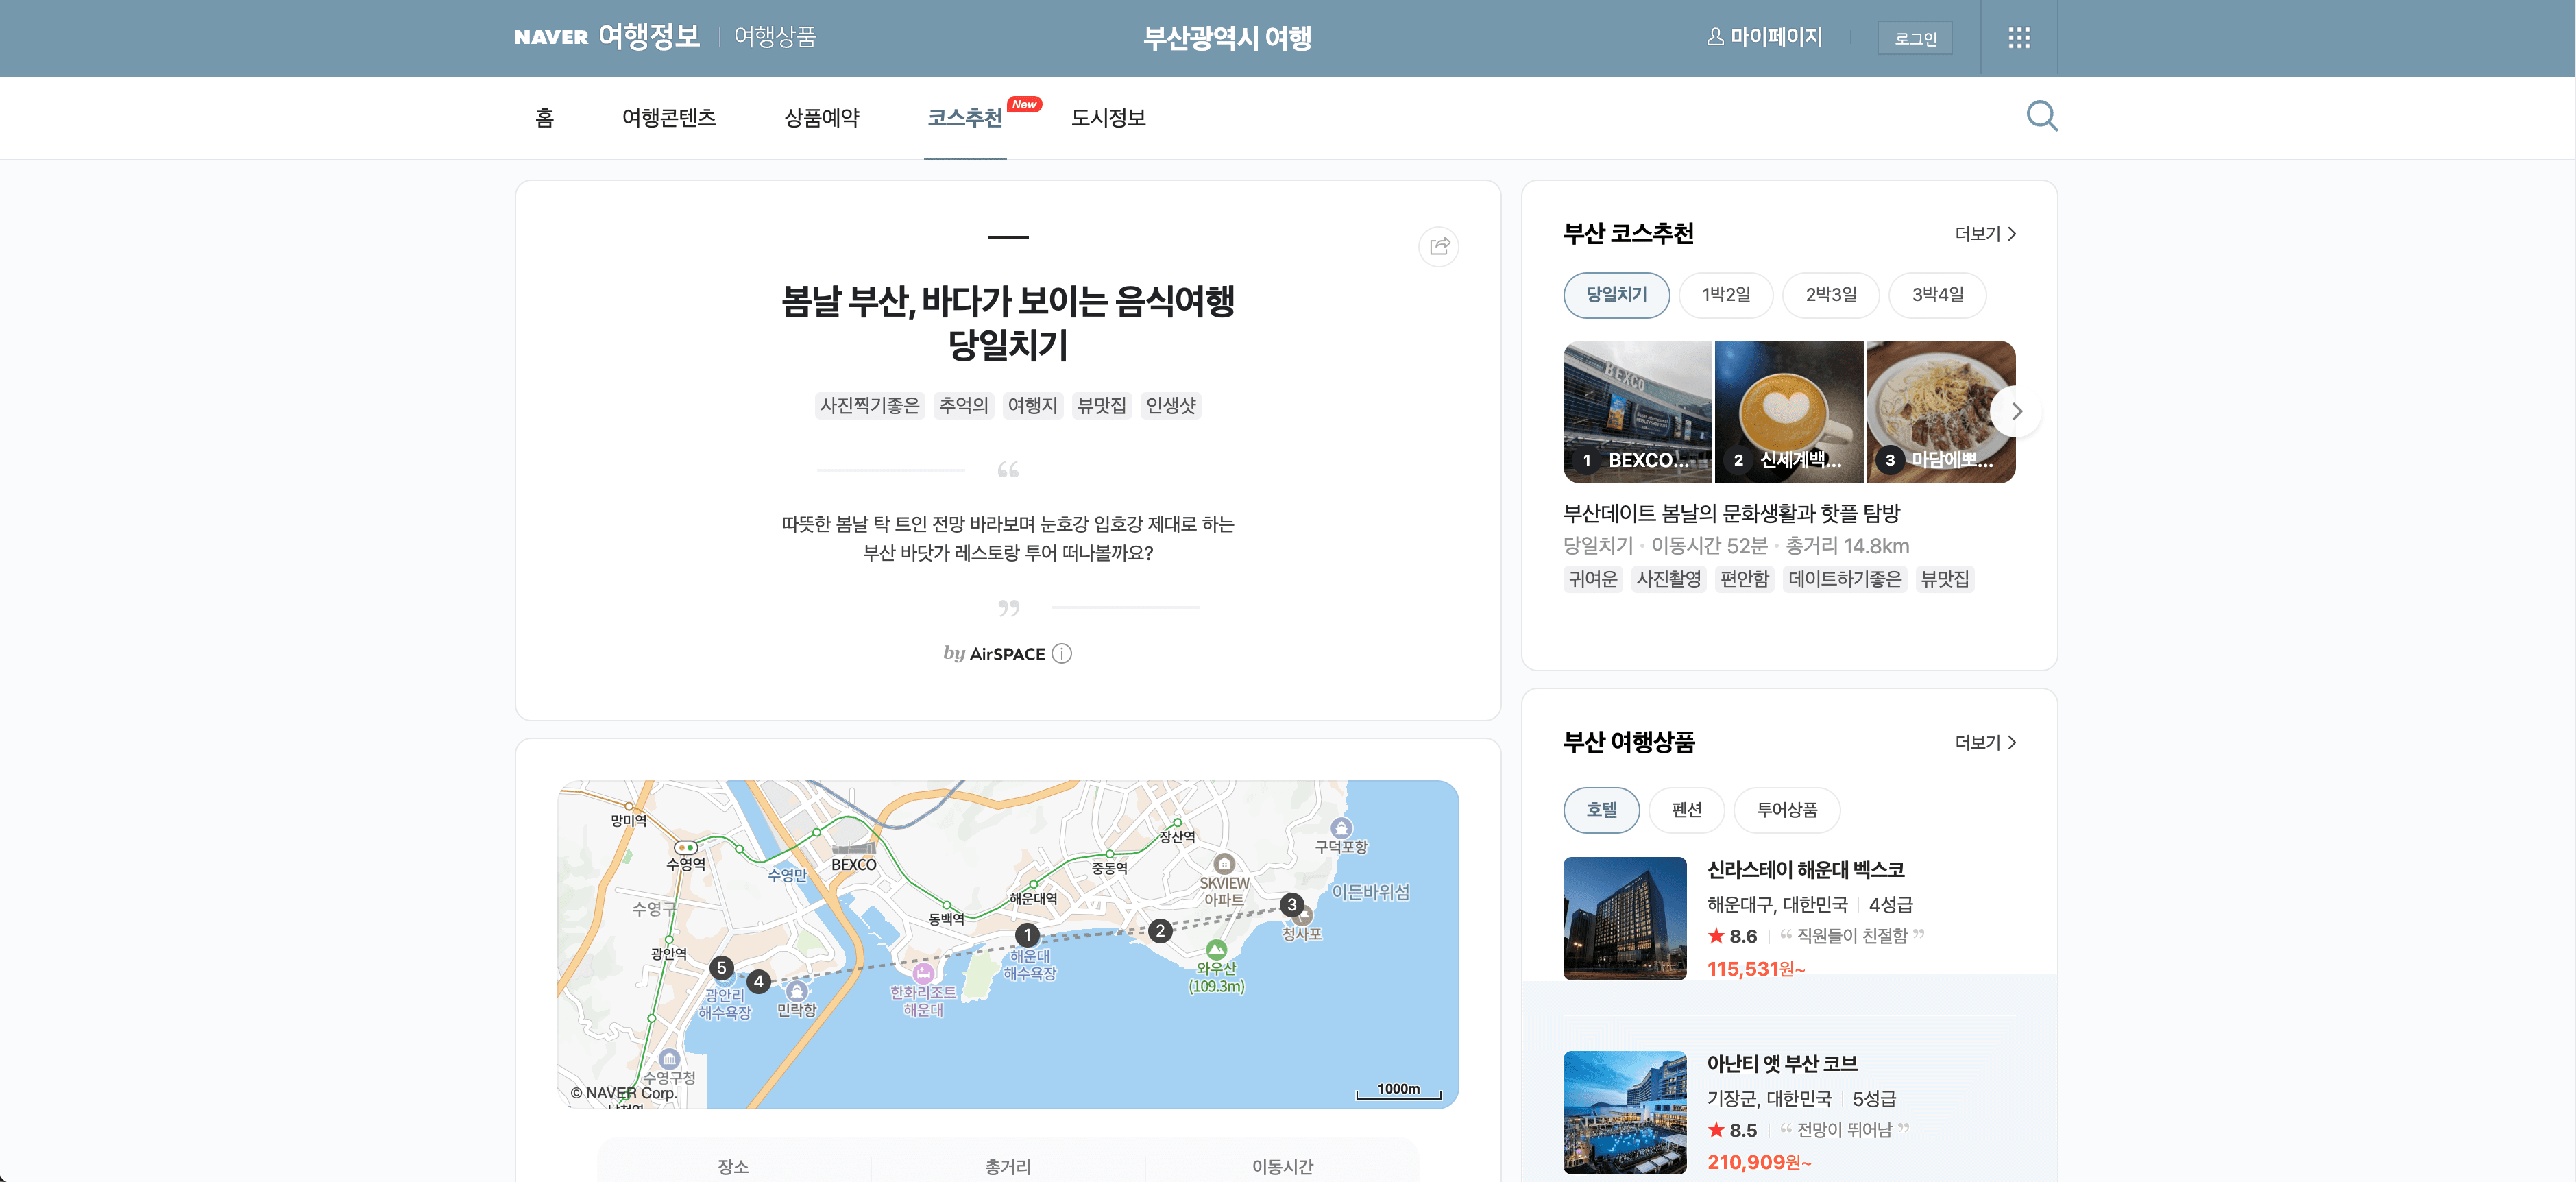Click the share icon on course card
2576x1182 pixels.
[x=1438, y=246]
